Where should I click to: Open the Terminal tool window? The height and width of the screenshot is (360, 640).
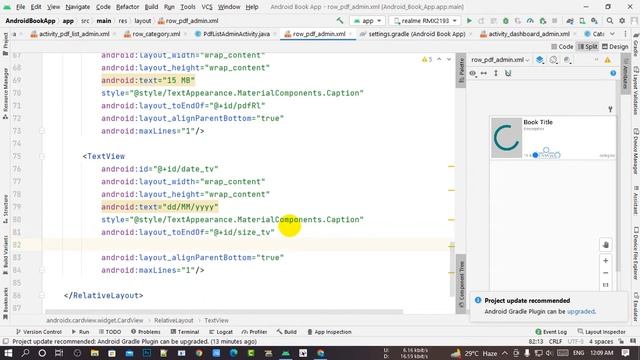[184, 332]
